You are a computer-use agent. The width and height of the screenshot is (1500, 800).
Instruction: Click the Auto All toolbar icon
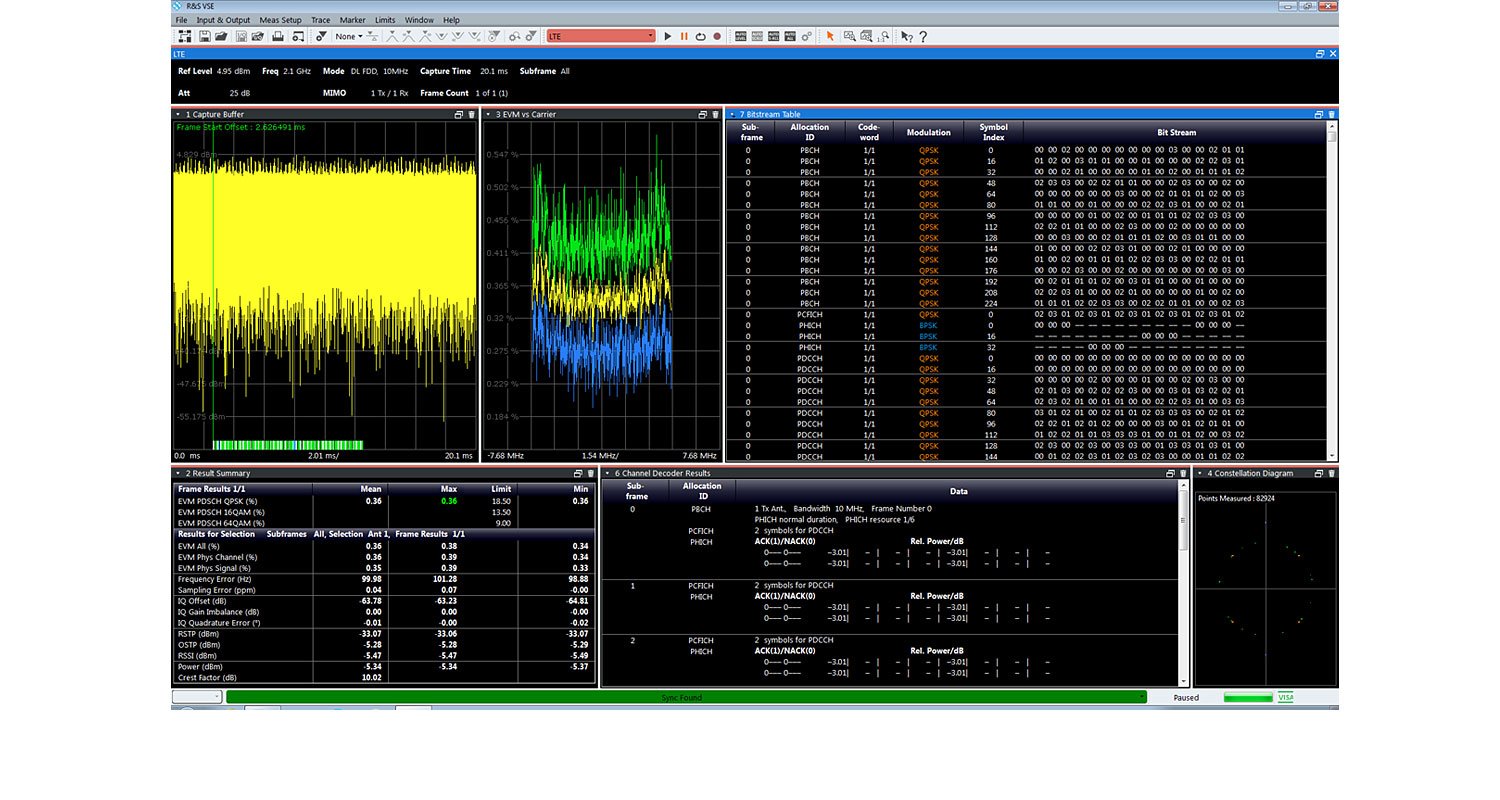790,36
